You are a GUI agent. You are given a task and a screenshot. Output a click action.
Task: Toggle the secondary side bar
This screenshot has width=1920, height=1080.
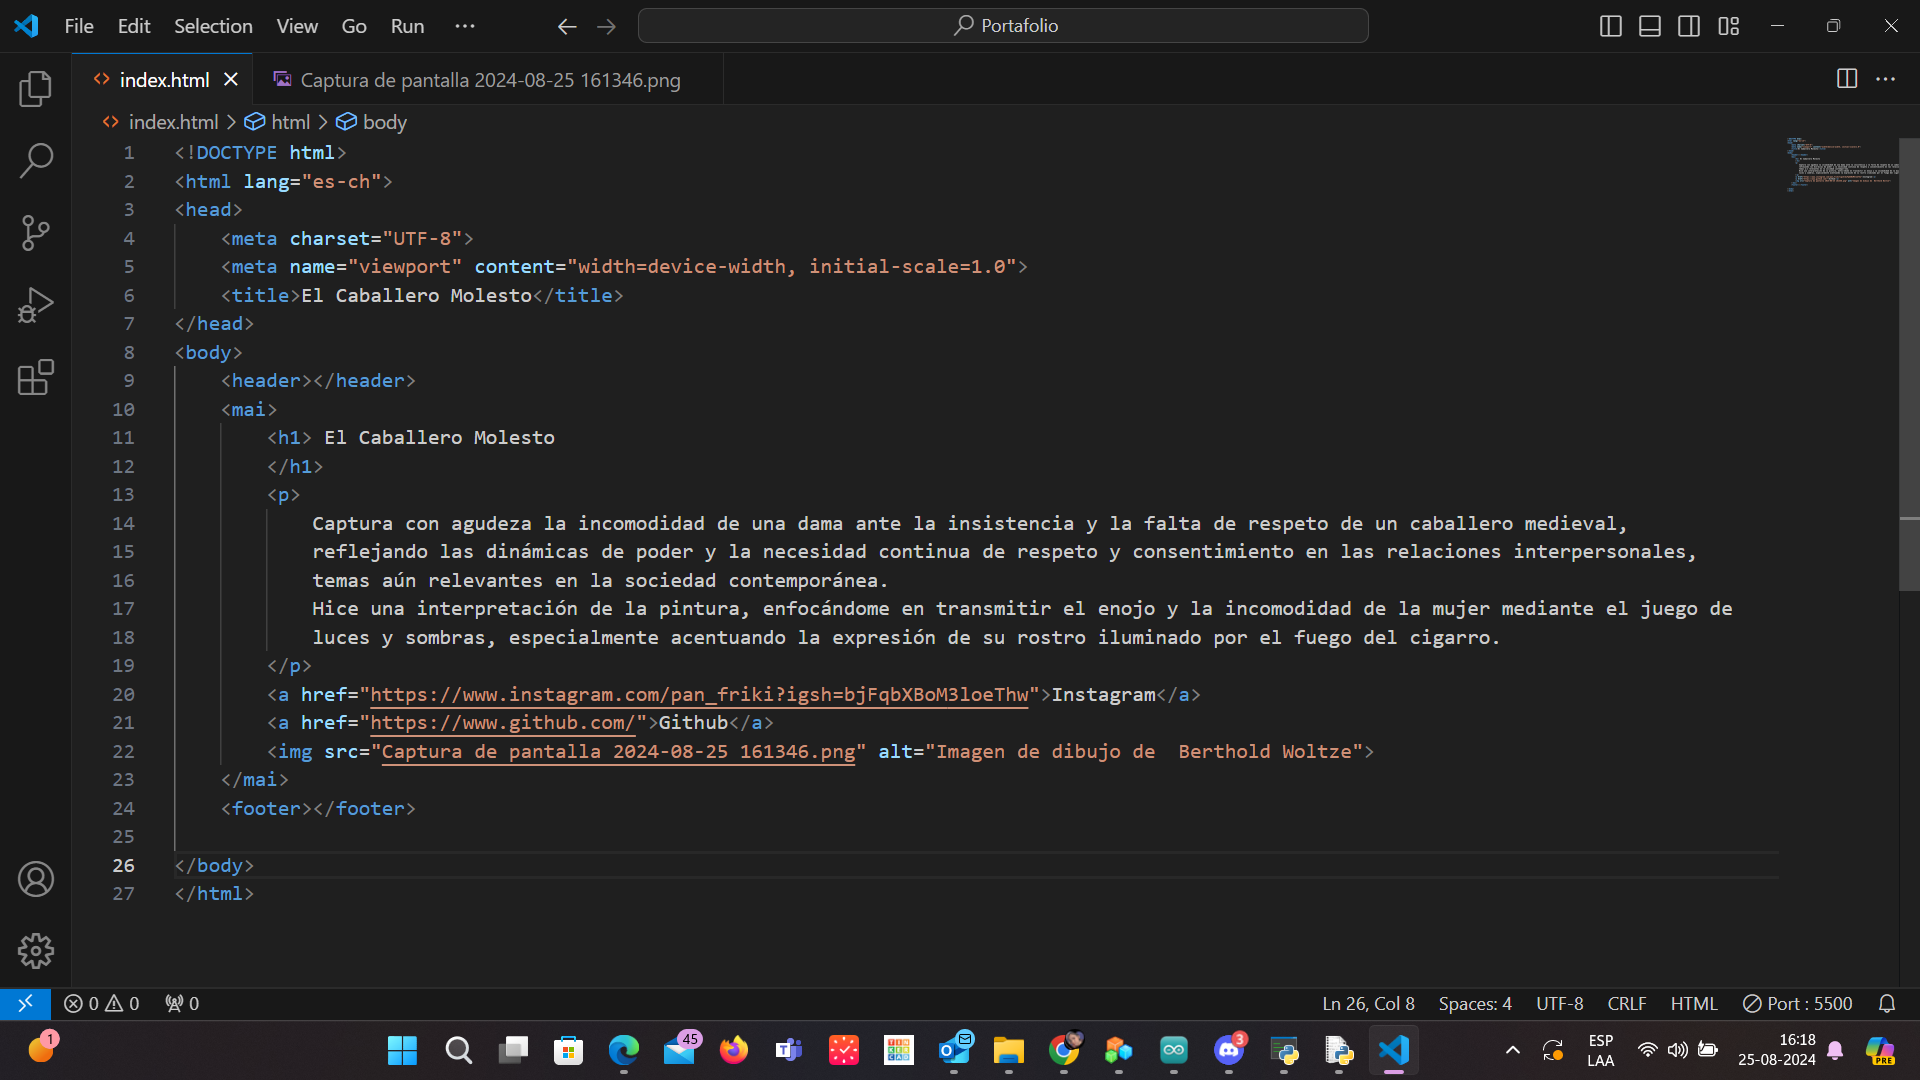[x=1689, y=26]
